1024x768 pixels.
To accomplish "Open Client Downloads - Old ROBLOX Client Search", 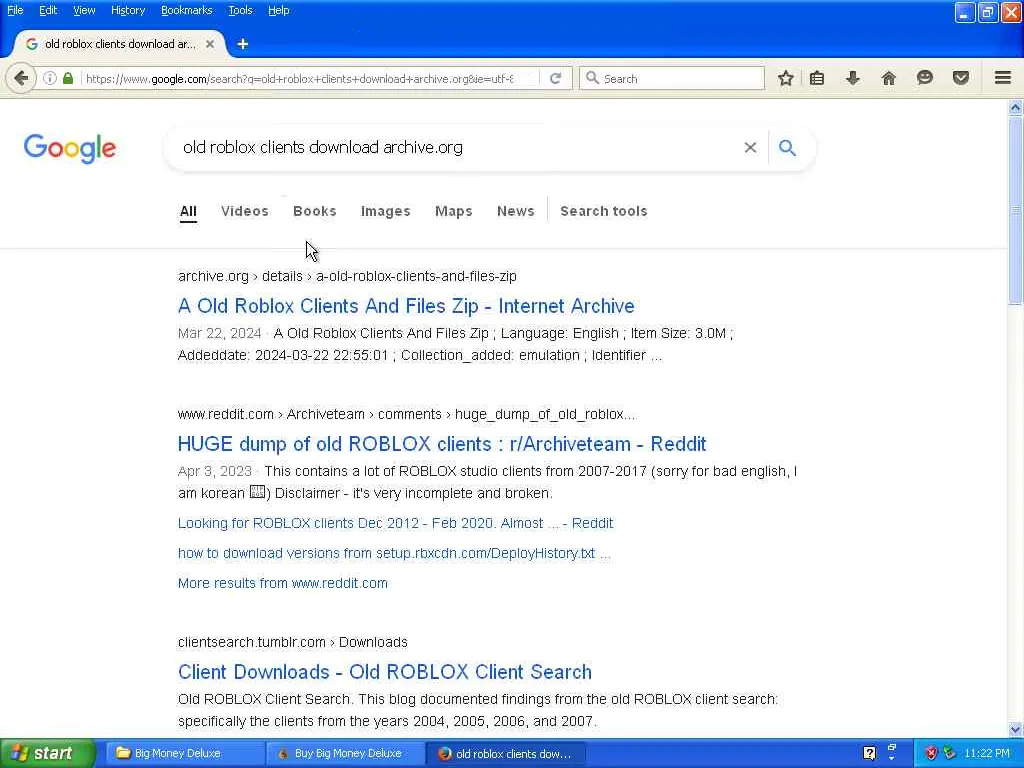I will tap(385, 672).
